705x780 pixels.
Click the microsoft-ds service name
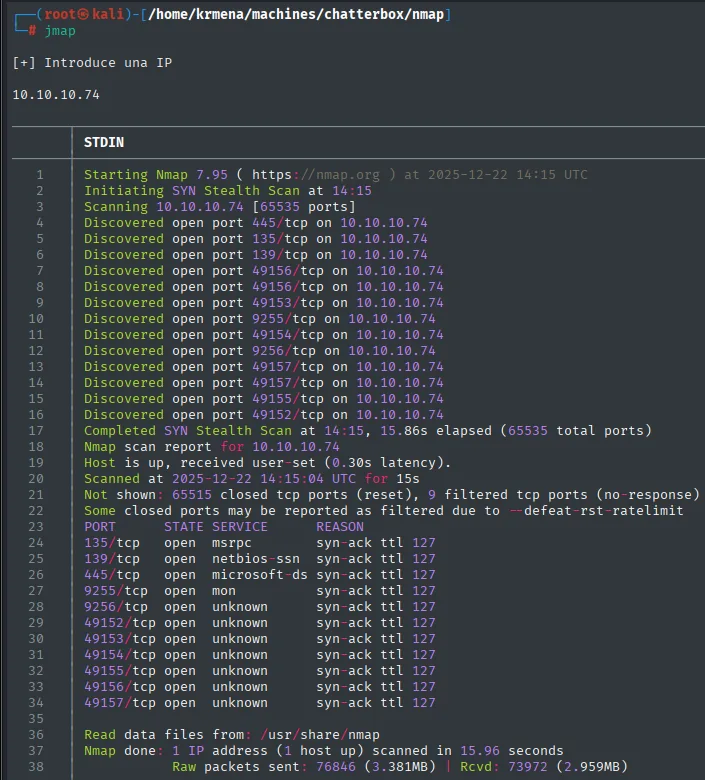click(x=260, y=575)
